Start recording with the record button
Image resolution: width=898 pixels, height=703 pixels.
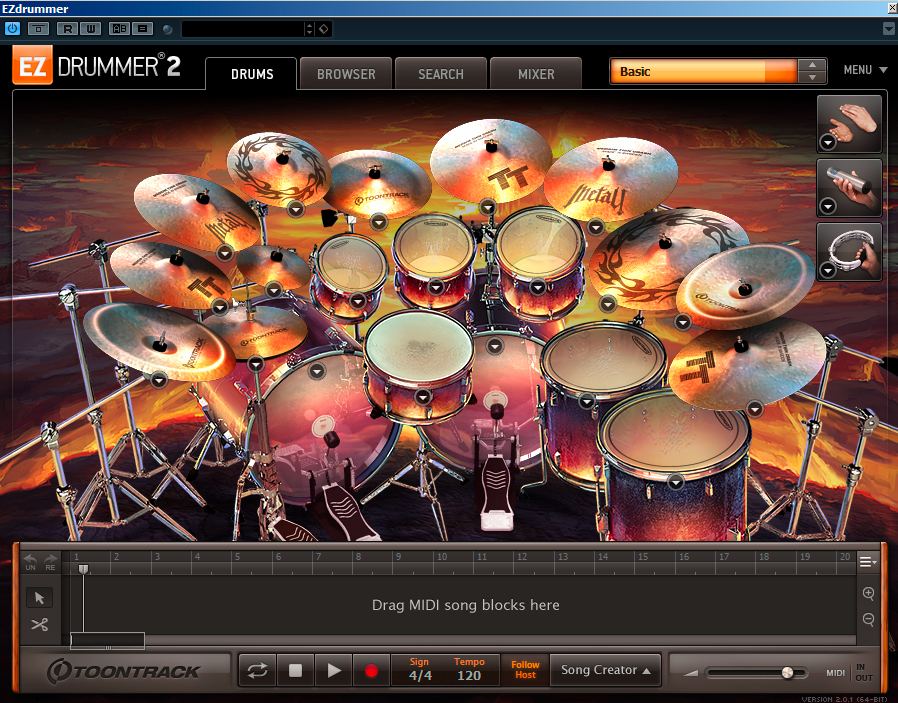pyautogui.click(x=371, y=670)
